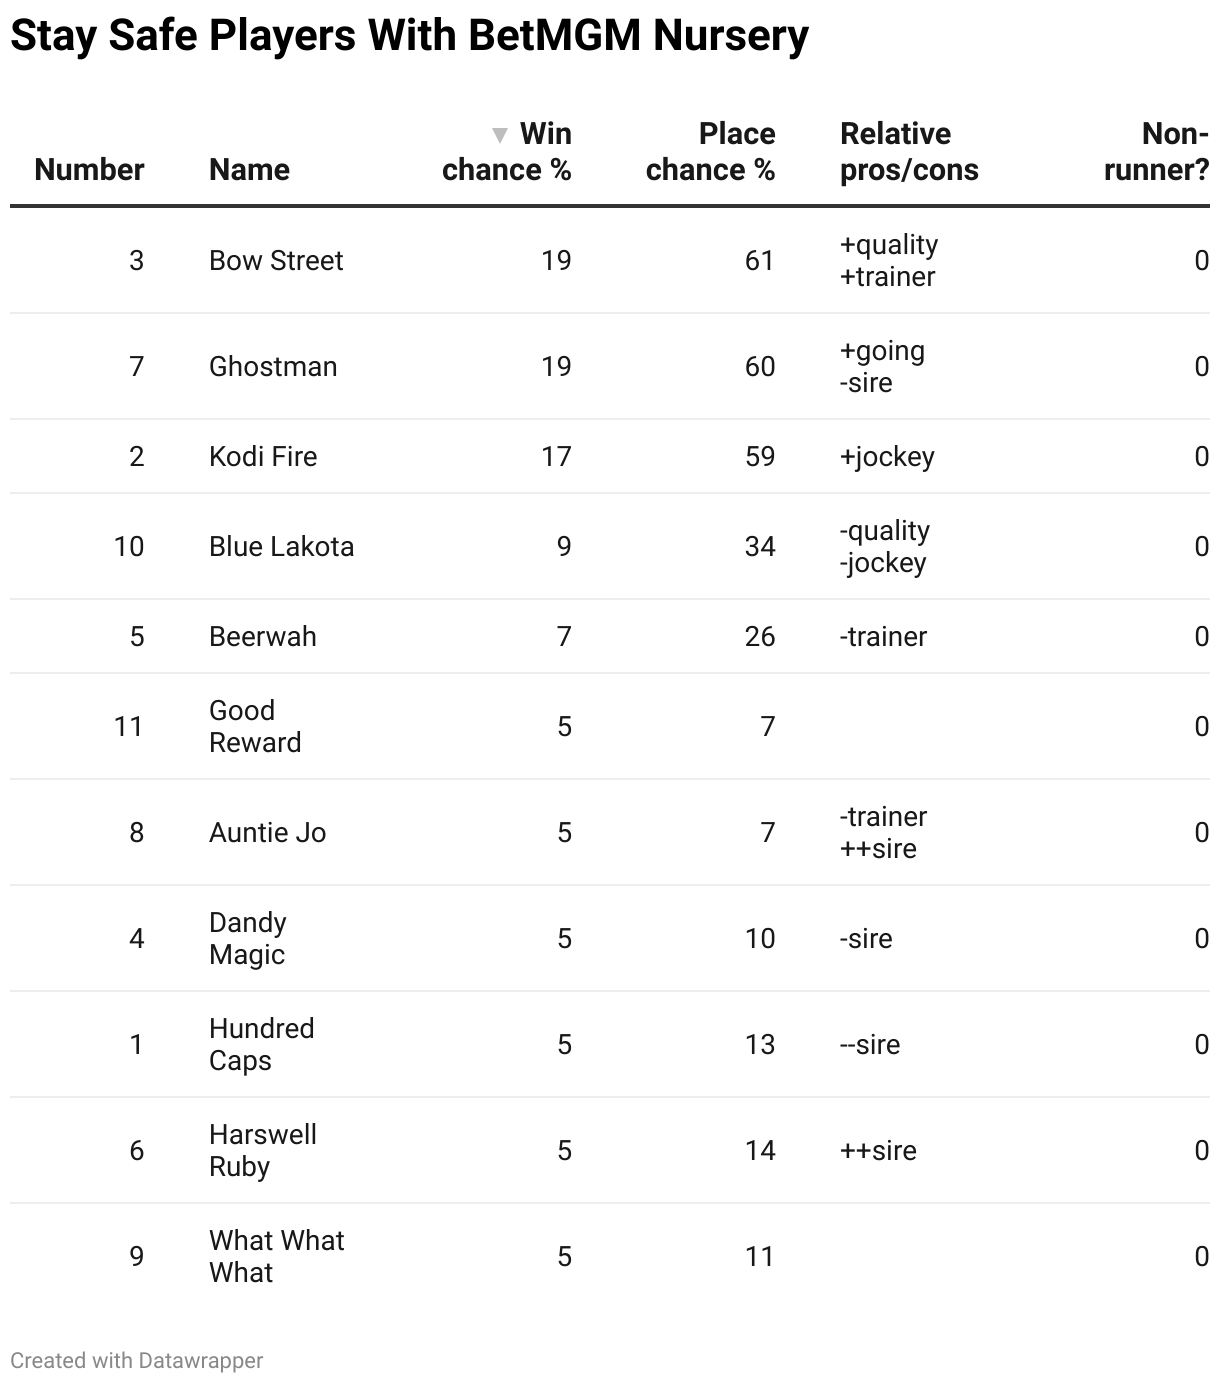
Task: Sort by the Name column header
Action: pyautogui.click(x=249, y=169)
